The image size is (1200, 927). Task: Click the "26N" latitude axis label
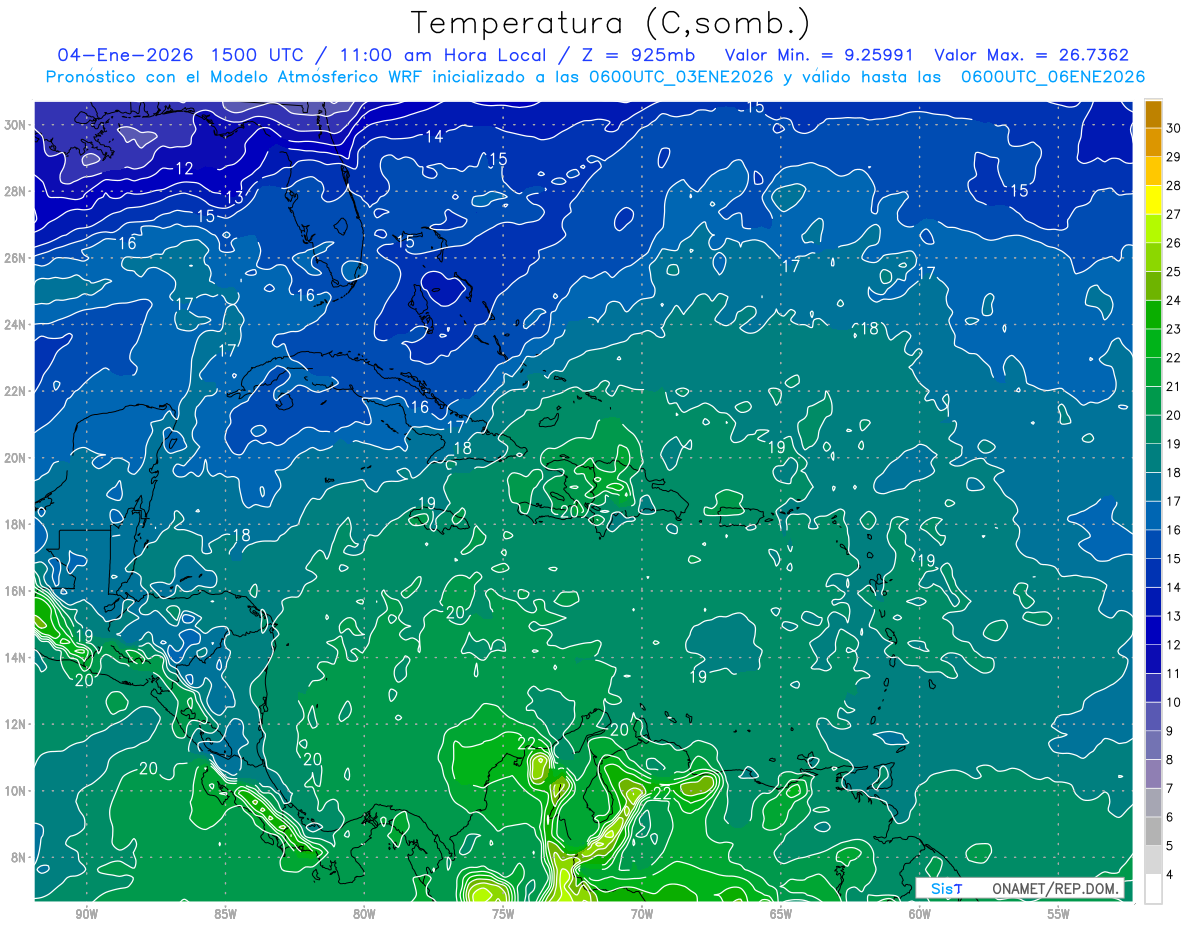[x=16, y=258]
